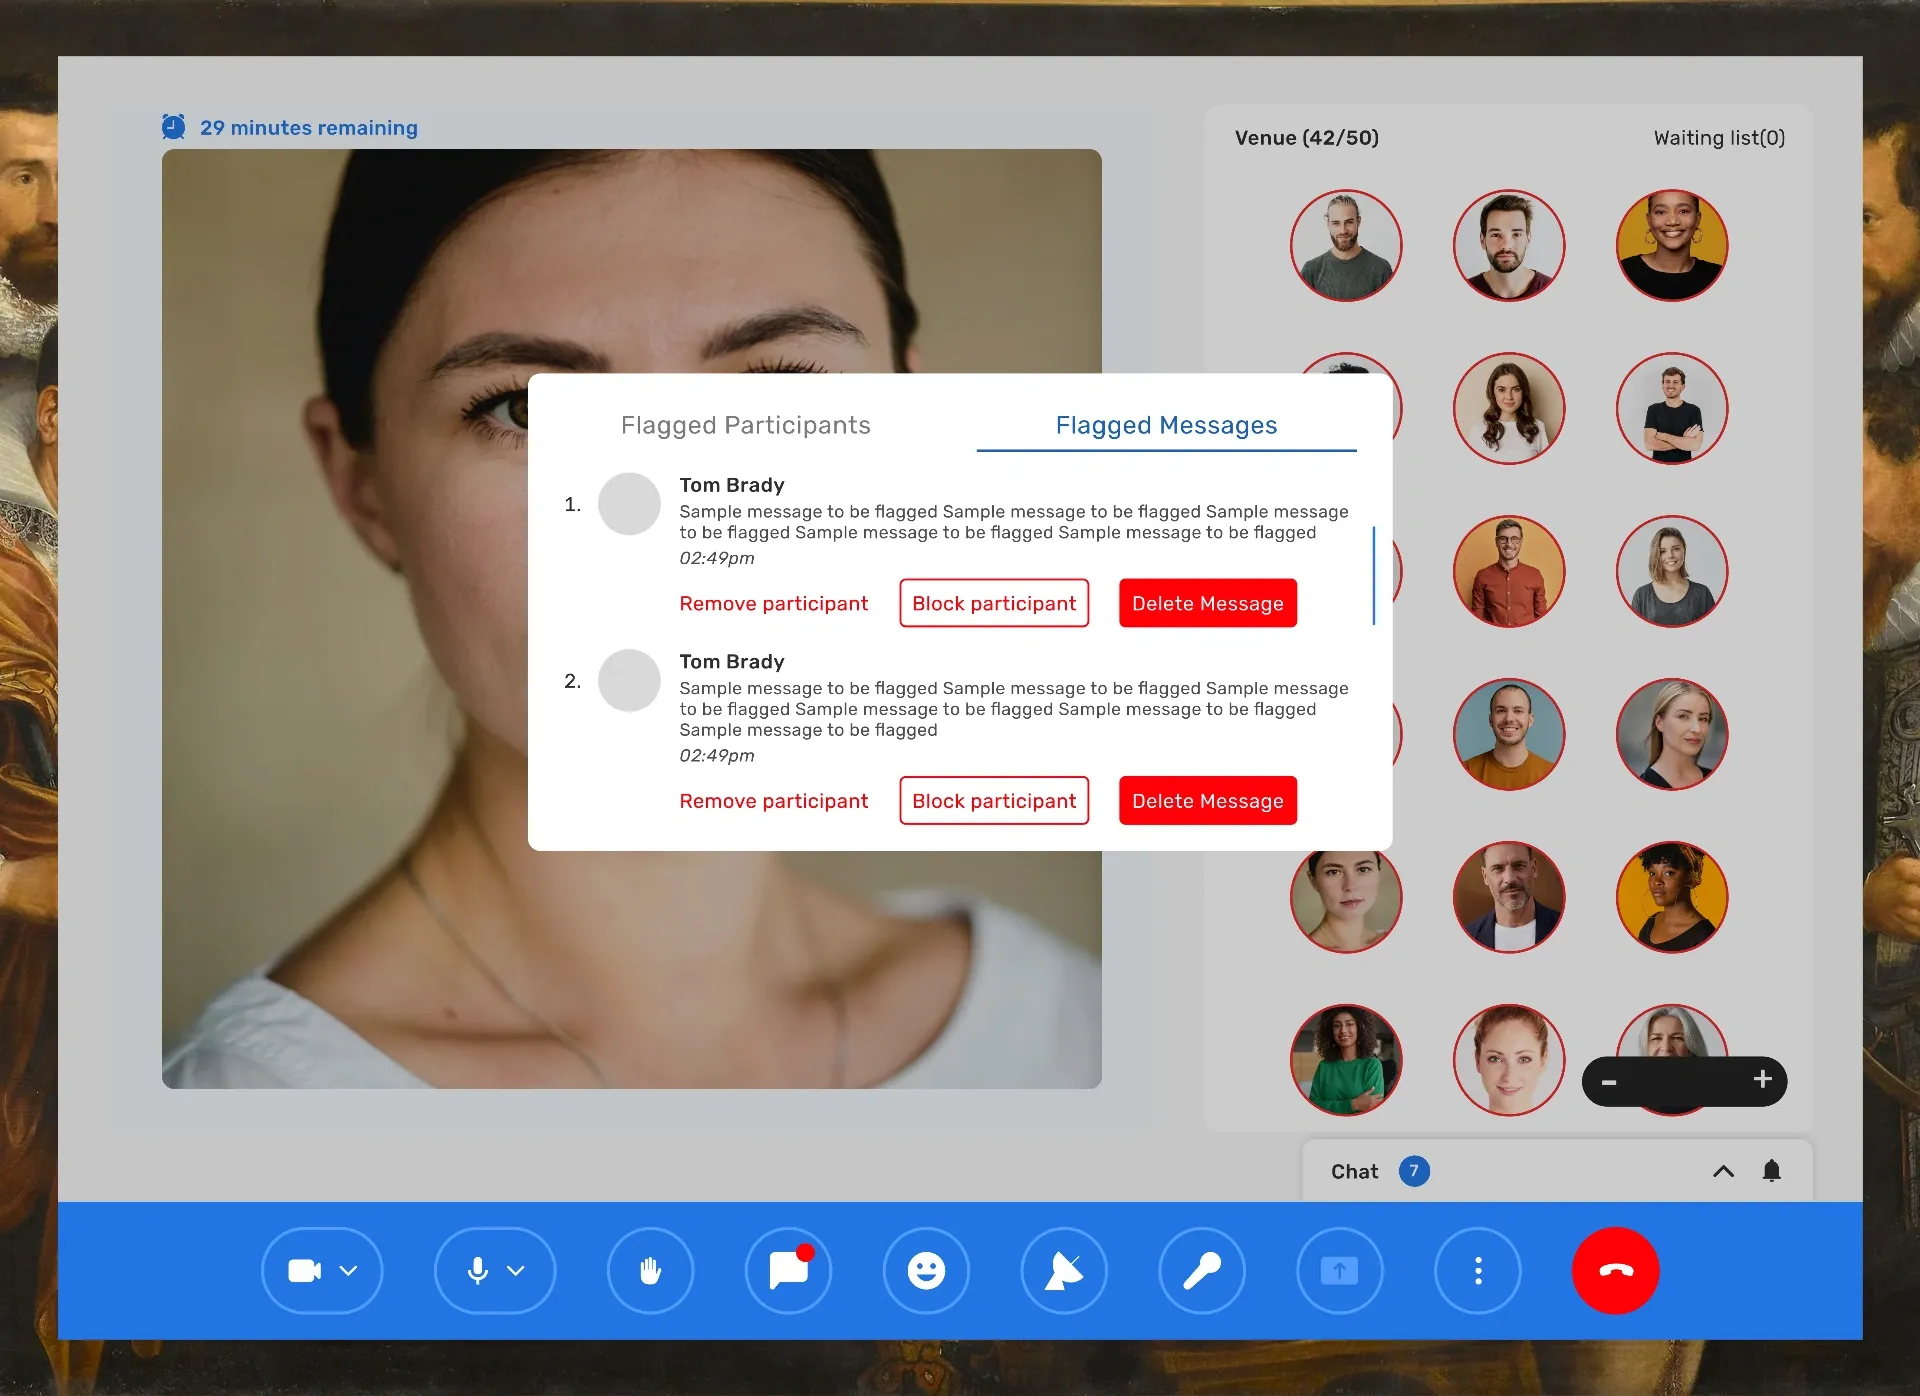Click Delete Message for flagged message 1

coord(1208,603)
